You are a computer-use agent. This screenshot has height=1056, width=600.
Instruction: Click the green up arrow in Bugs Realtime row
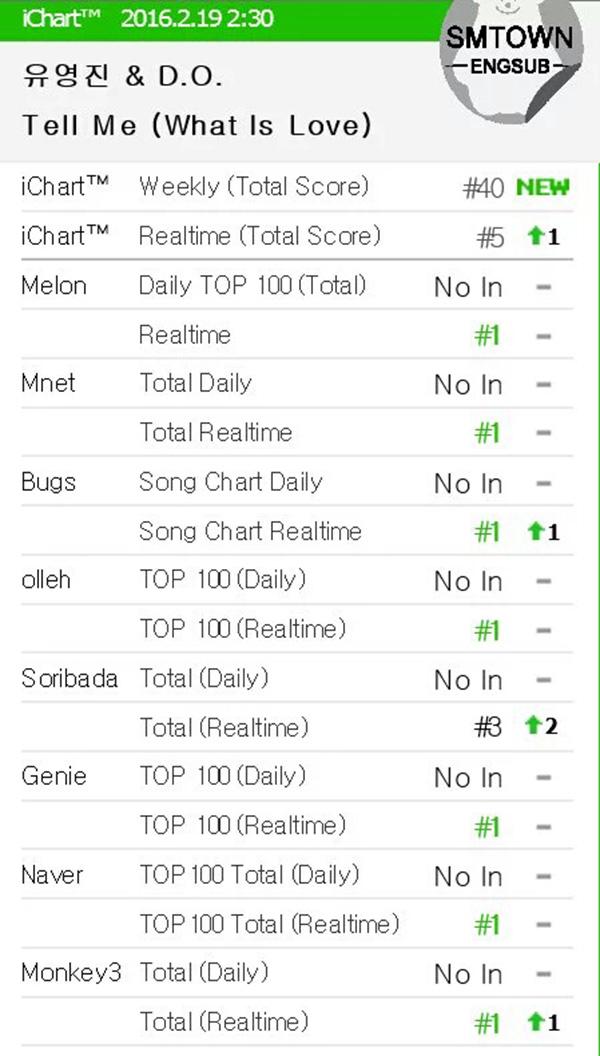[533, 532]
